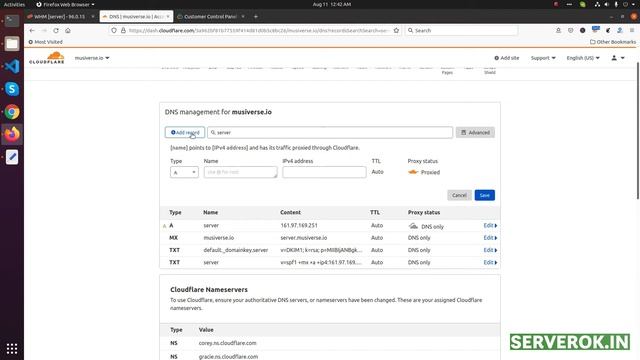The image size is (640, 360).
Task: Click the Firefox icon in the dock
Action: [12, 134]
